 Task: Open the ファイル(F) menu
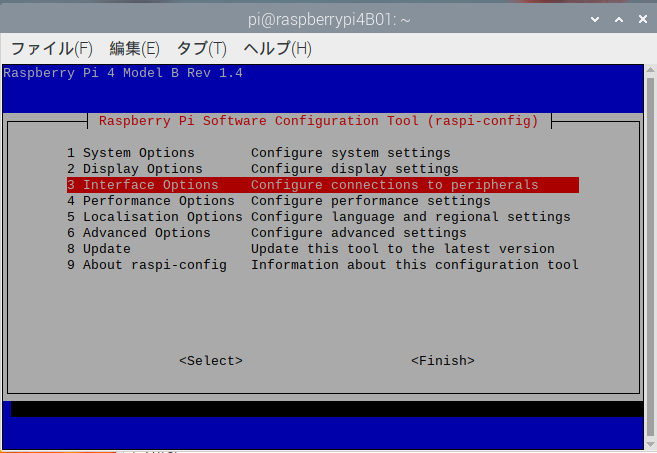51,48
